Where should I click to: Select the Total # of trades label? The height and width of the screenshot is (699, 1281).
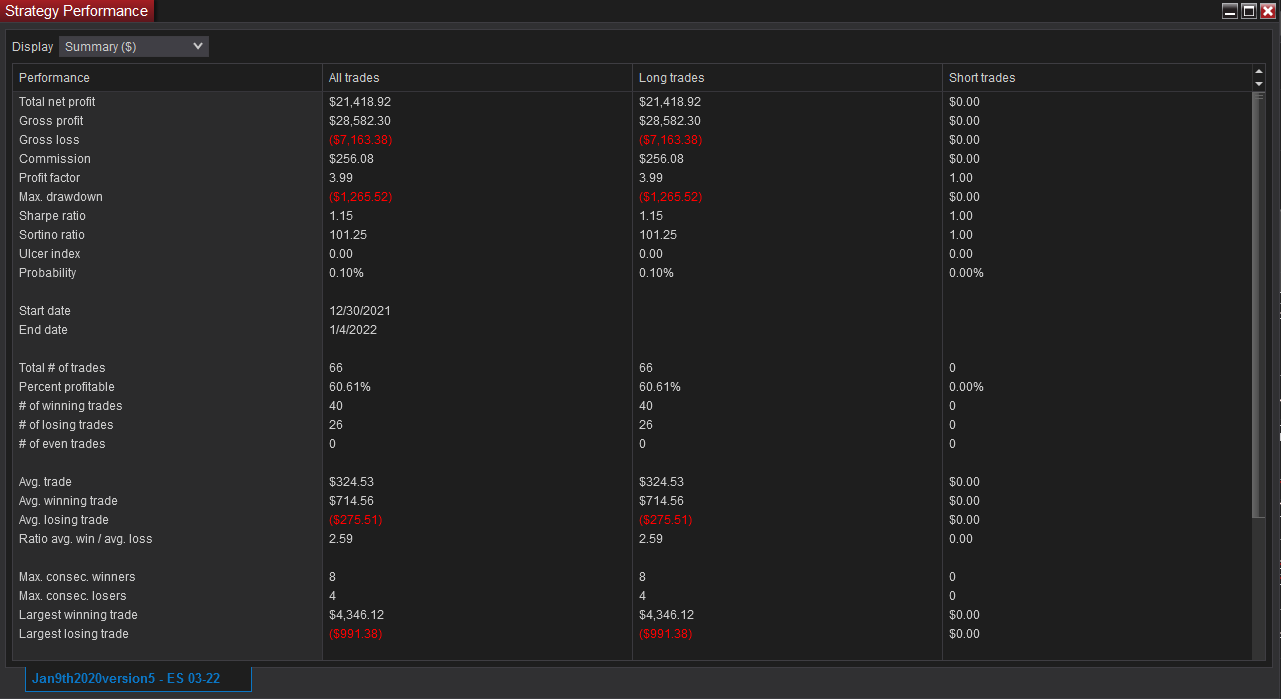tap(62, 368)
